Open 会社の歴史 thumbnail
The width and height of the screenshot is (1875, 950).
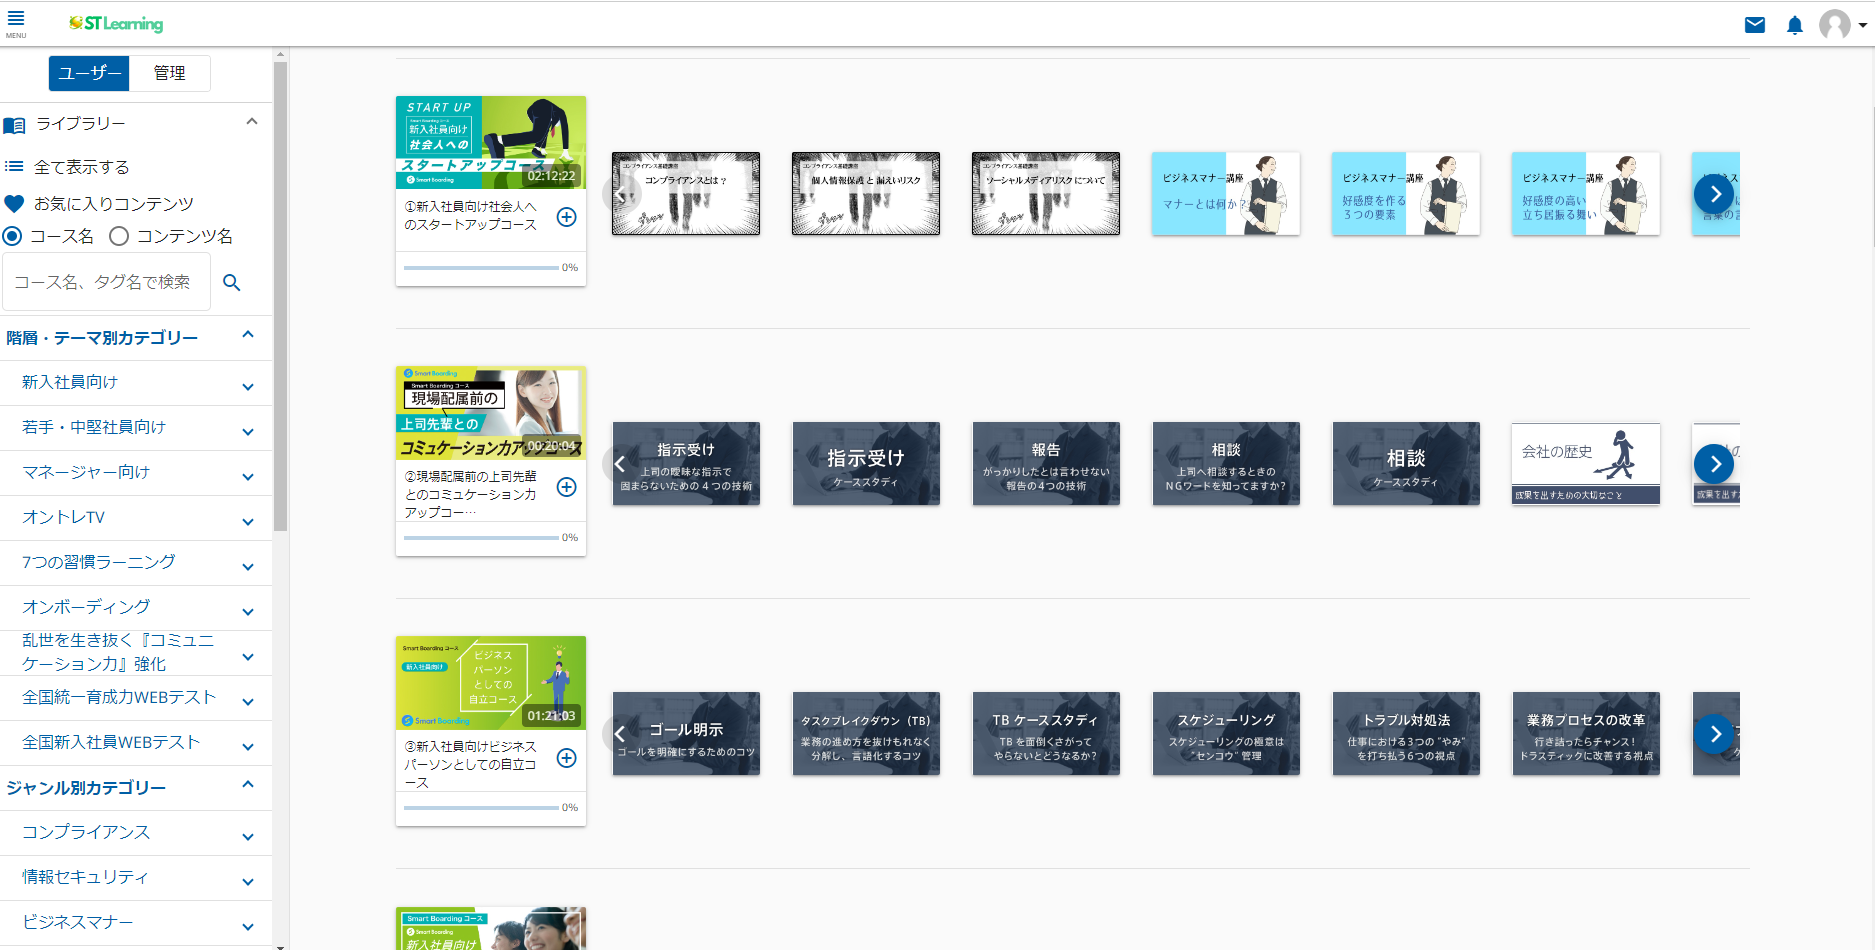pyautogui.click(x=1586, y=464)
